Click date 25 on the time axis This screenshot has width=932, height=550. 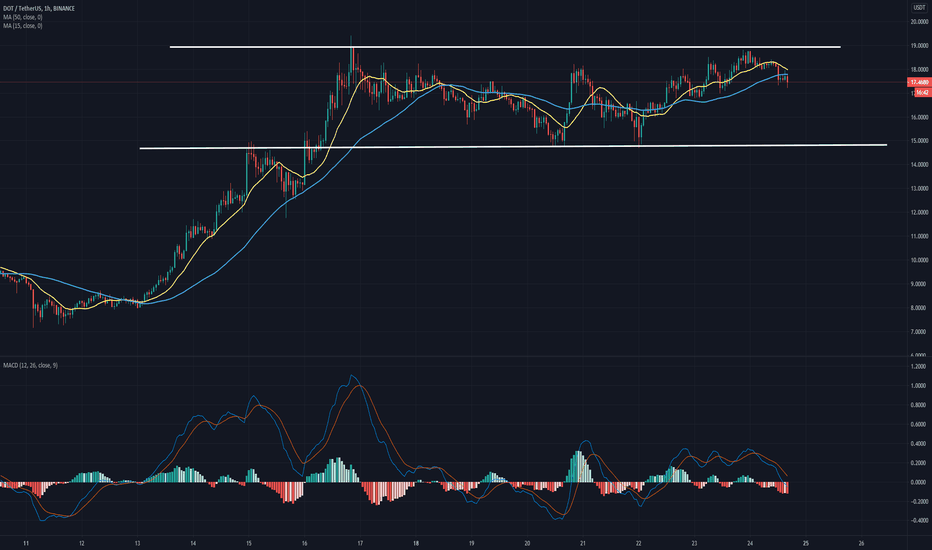tap(805, 543)
